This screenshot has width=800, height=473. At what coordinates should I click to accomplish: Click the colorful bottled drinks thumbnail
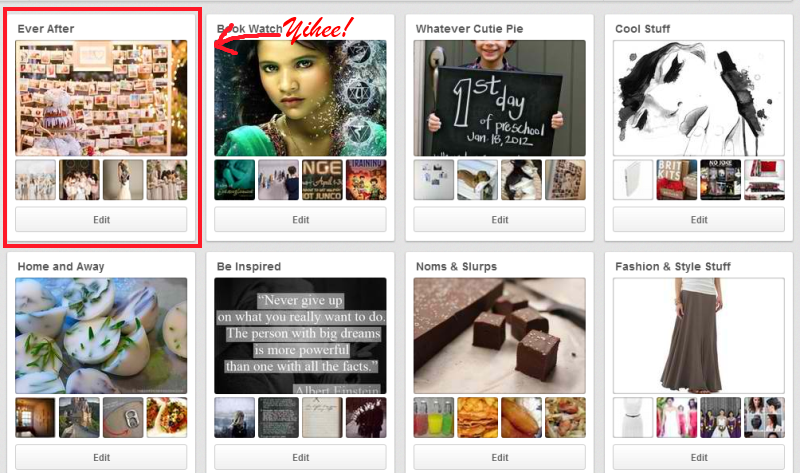point(434,417)
